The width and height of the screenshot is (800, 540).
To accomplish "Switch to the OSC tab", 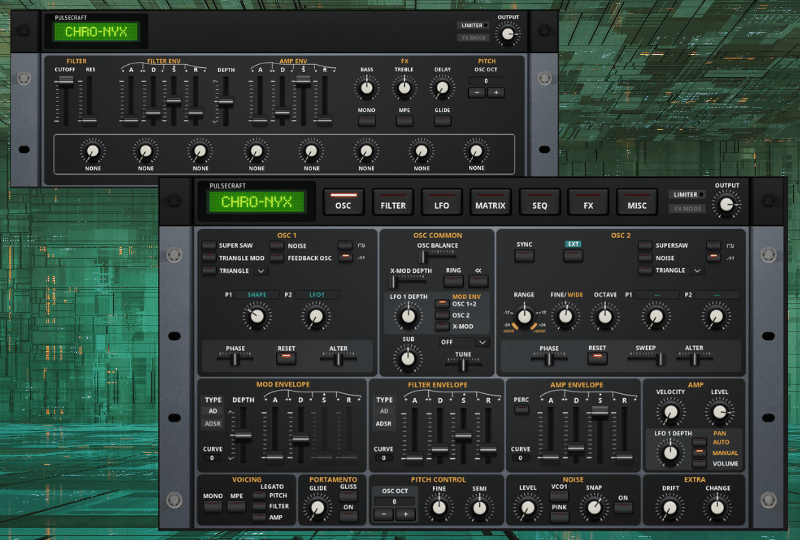I will (x=343, y=202).
